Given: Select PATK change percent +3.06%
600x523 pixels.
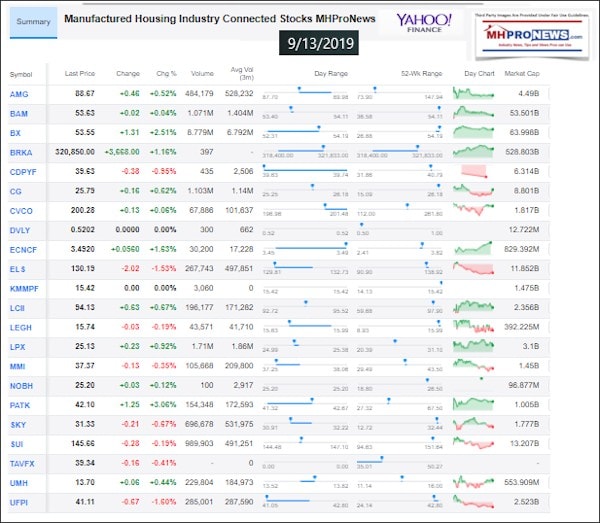Looking at the screenshot, I should tap(163, 405).
